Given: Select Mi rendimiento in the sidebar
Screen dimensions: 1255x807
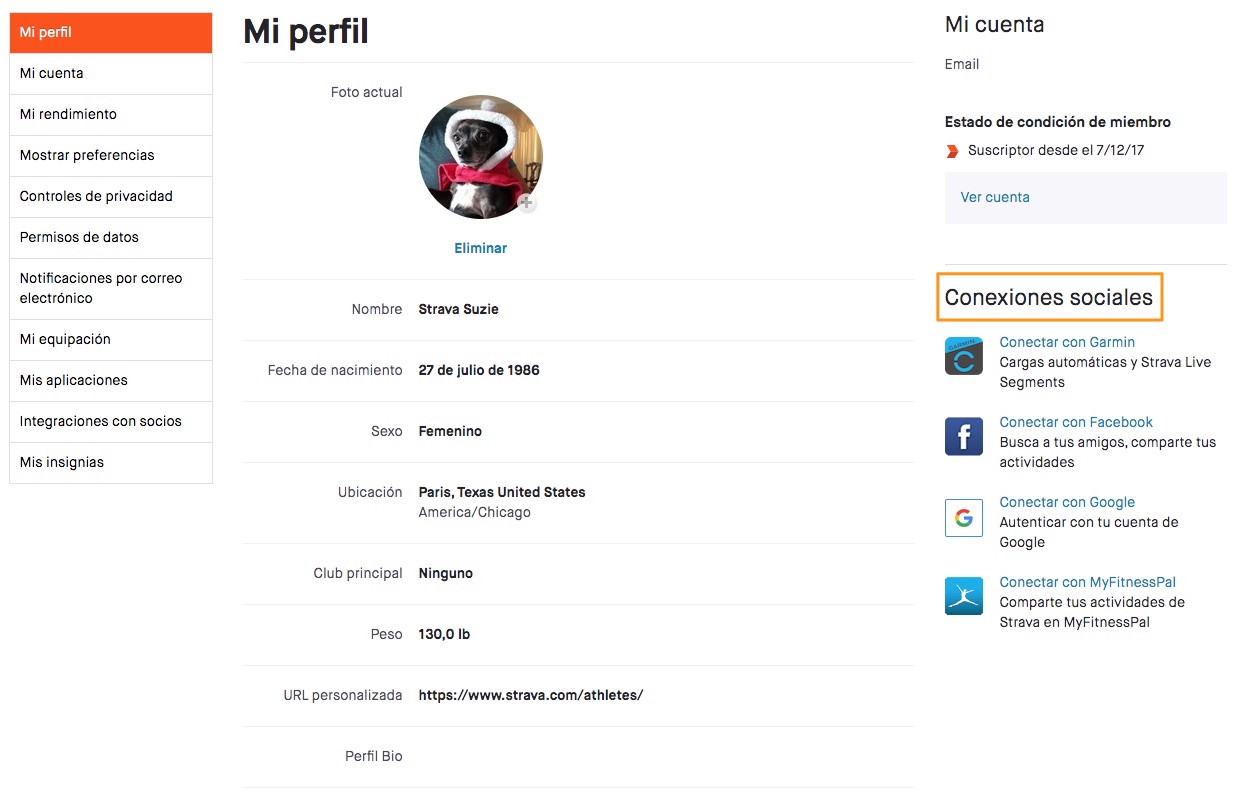Looking at the screenshot, I should (x=111, y=115).
